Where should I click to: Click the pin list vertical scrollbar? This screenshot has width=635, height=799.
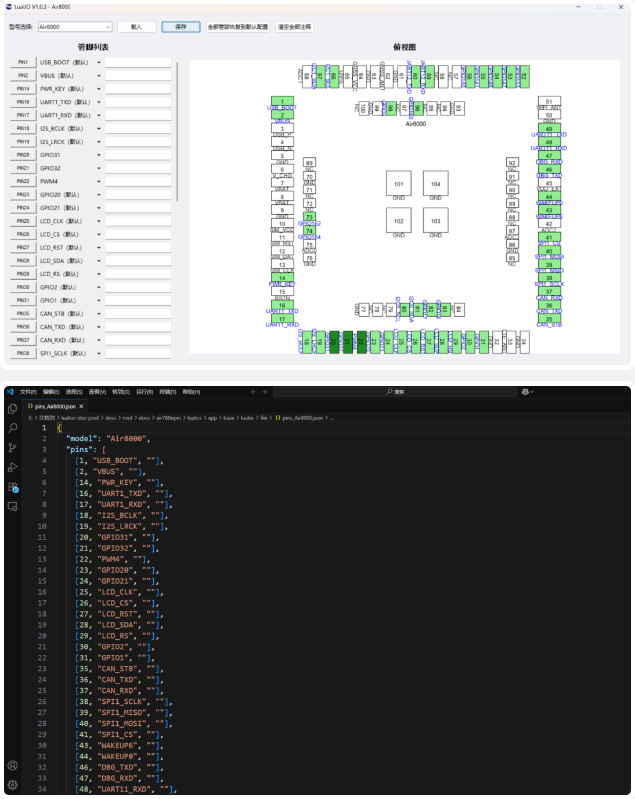click(177, 131)
